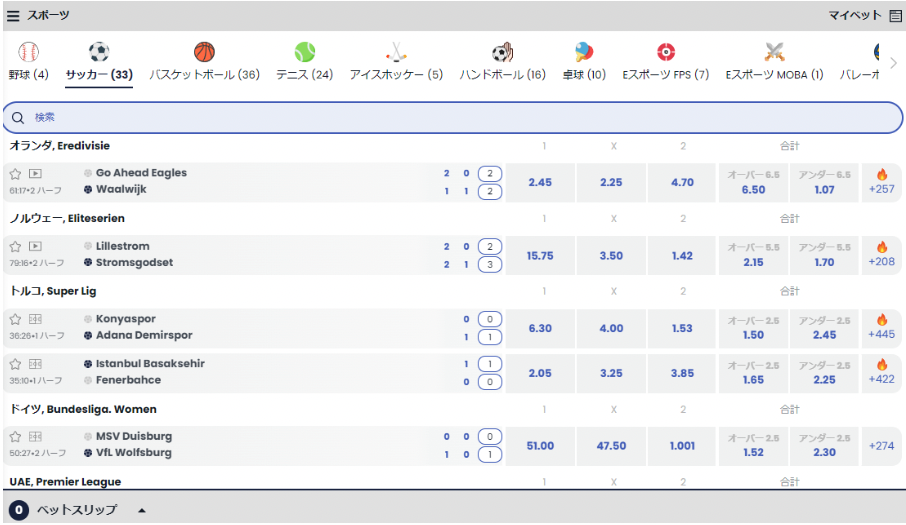906x525 pixels.
Task: Select the ice hockey アイスホッケー icon
Action: click(x=396, y=52)
